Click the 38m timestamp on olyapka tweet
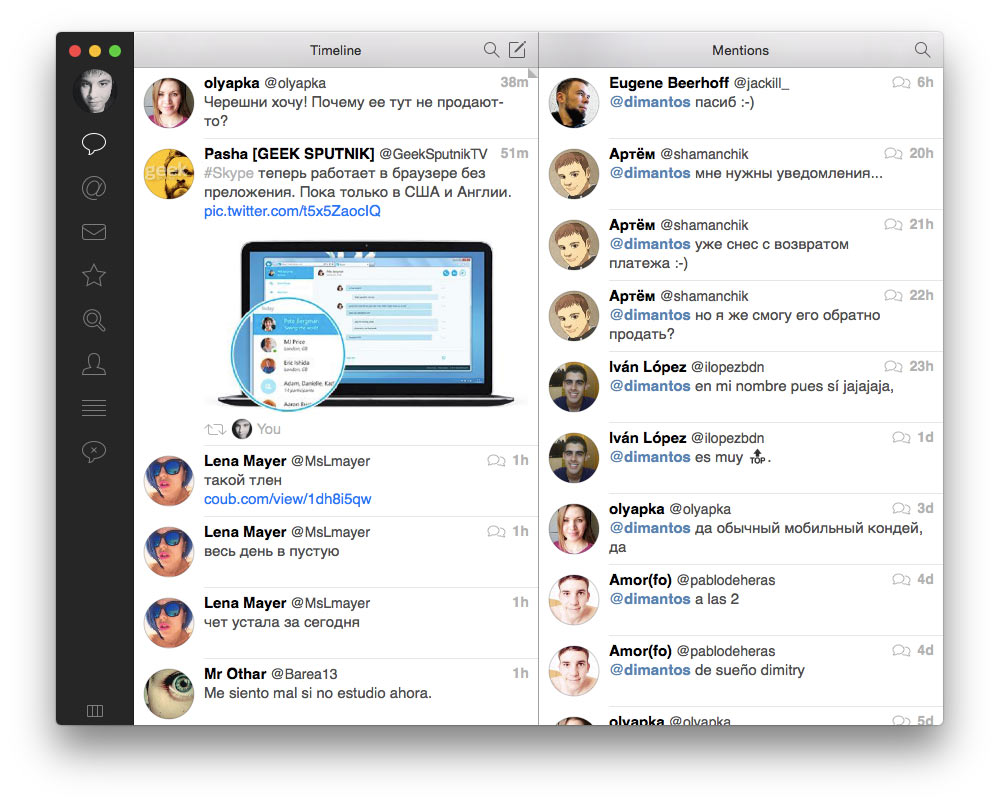 [x=514, y=82]
